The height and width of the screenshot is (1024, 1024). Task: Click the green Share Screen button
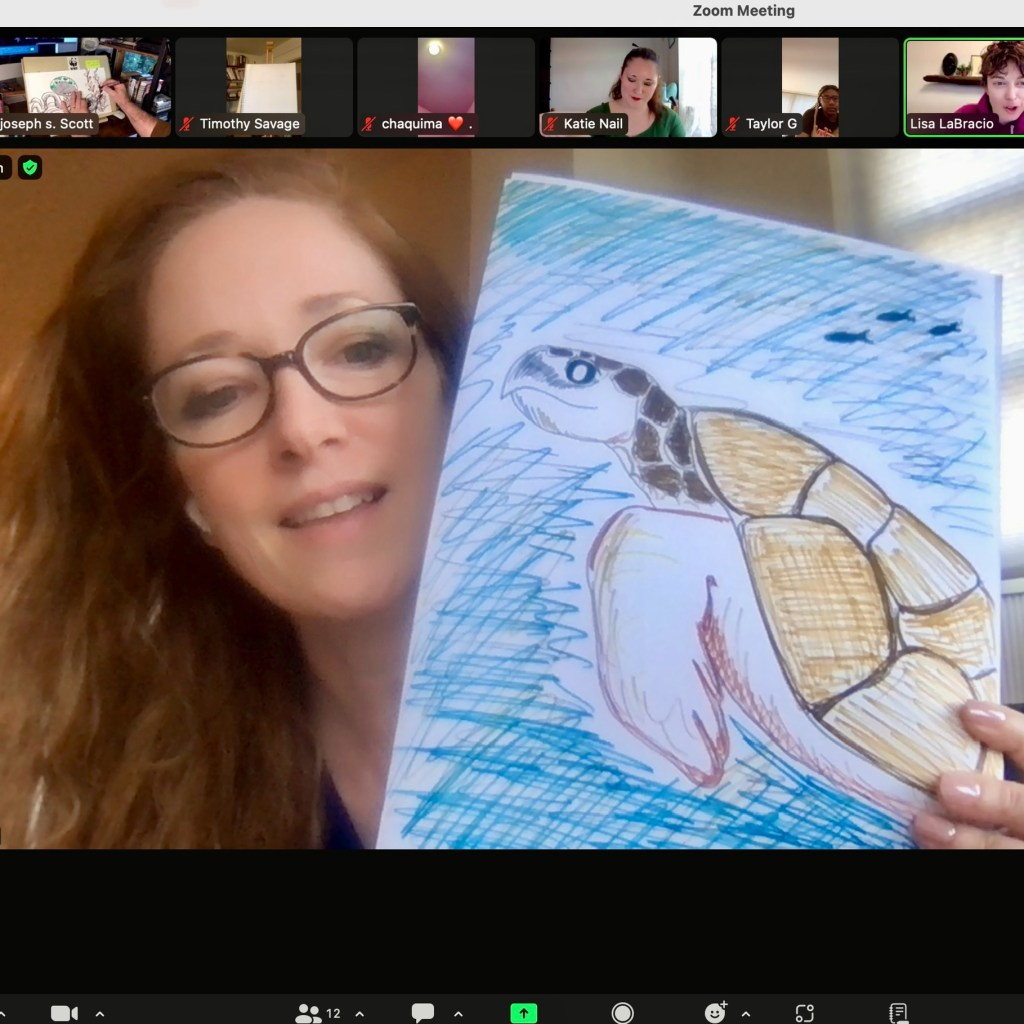[523, 1013]
